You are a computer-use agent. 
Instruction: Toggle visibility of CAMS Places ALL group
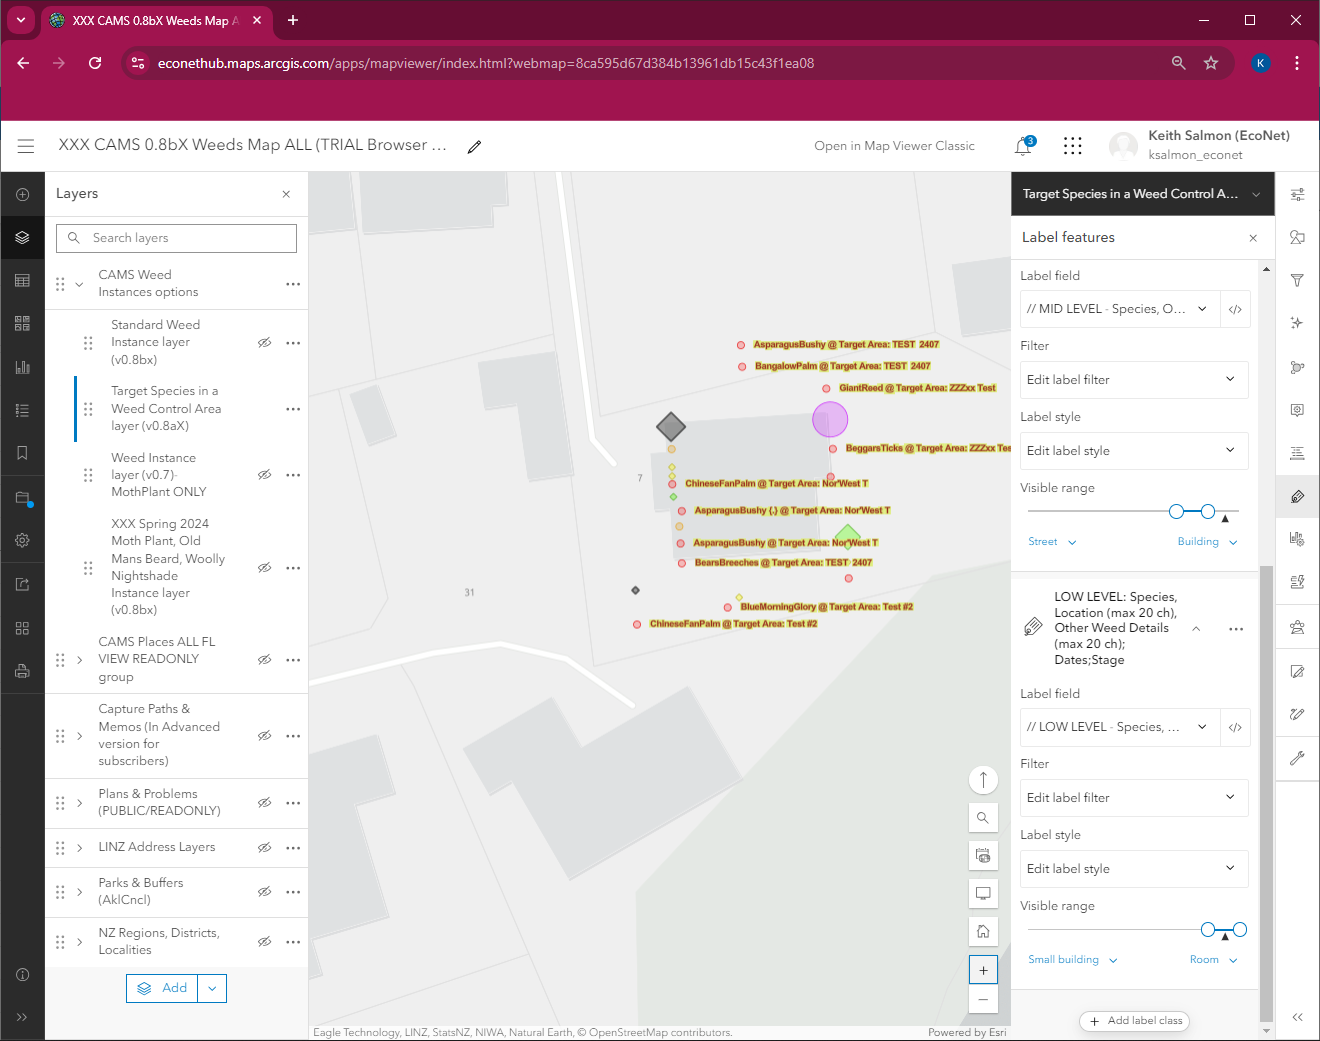tap(264, 659)
